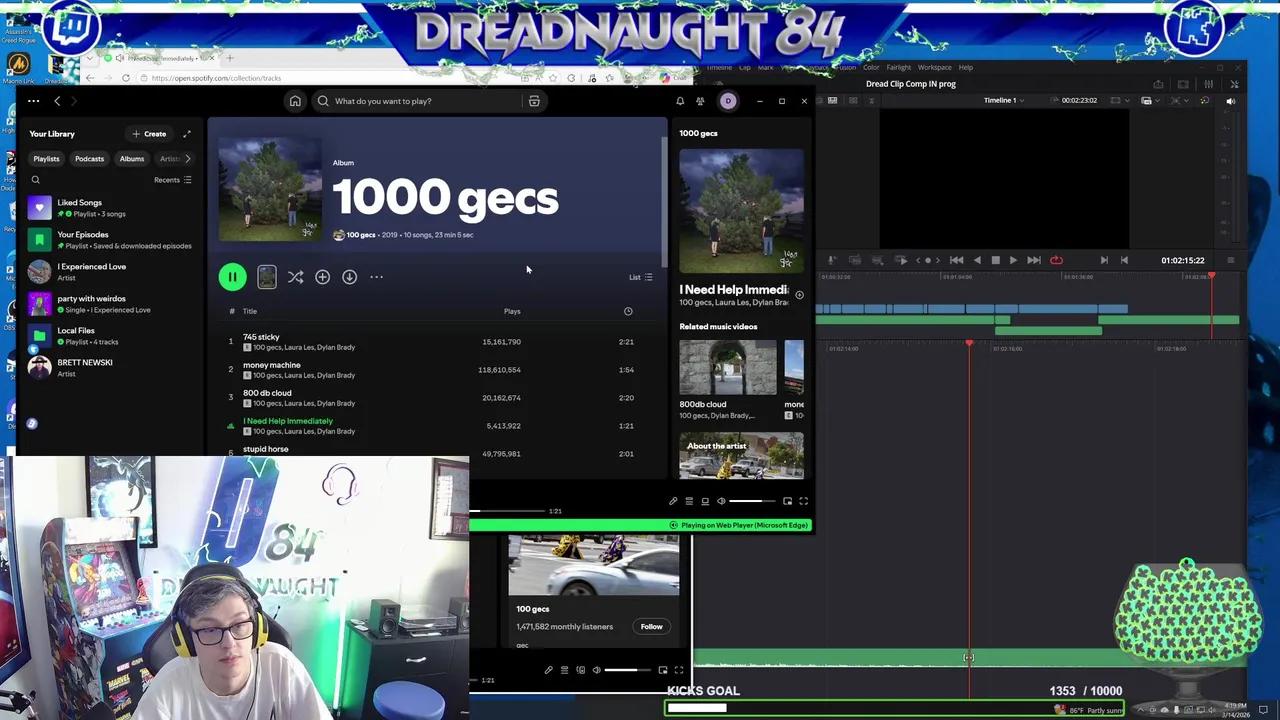Open the Help menu in Resolve
1280x720 pixels.
click(965, 67)
